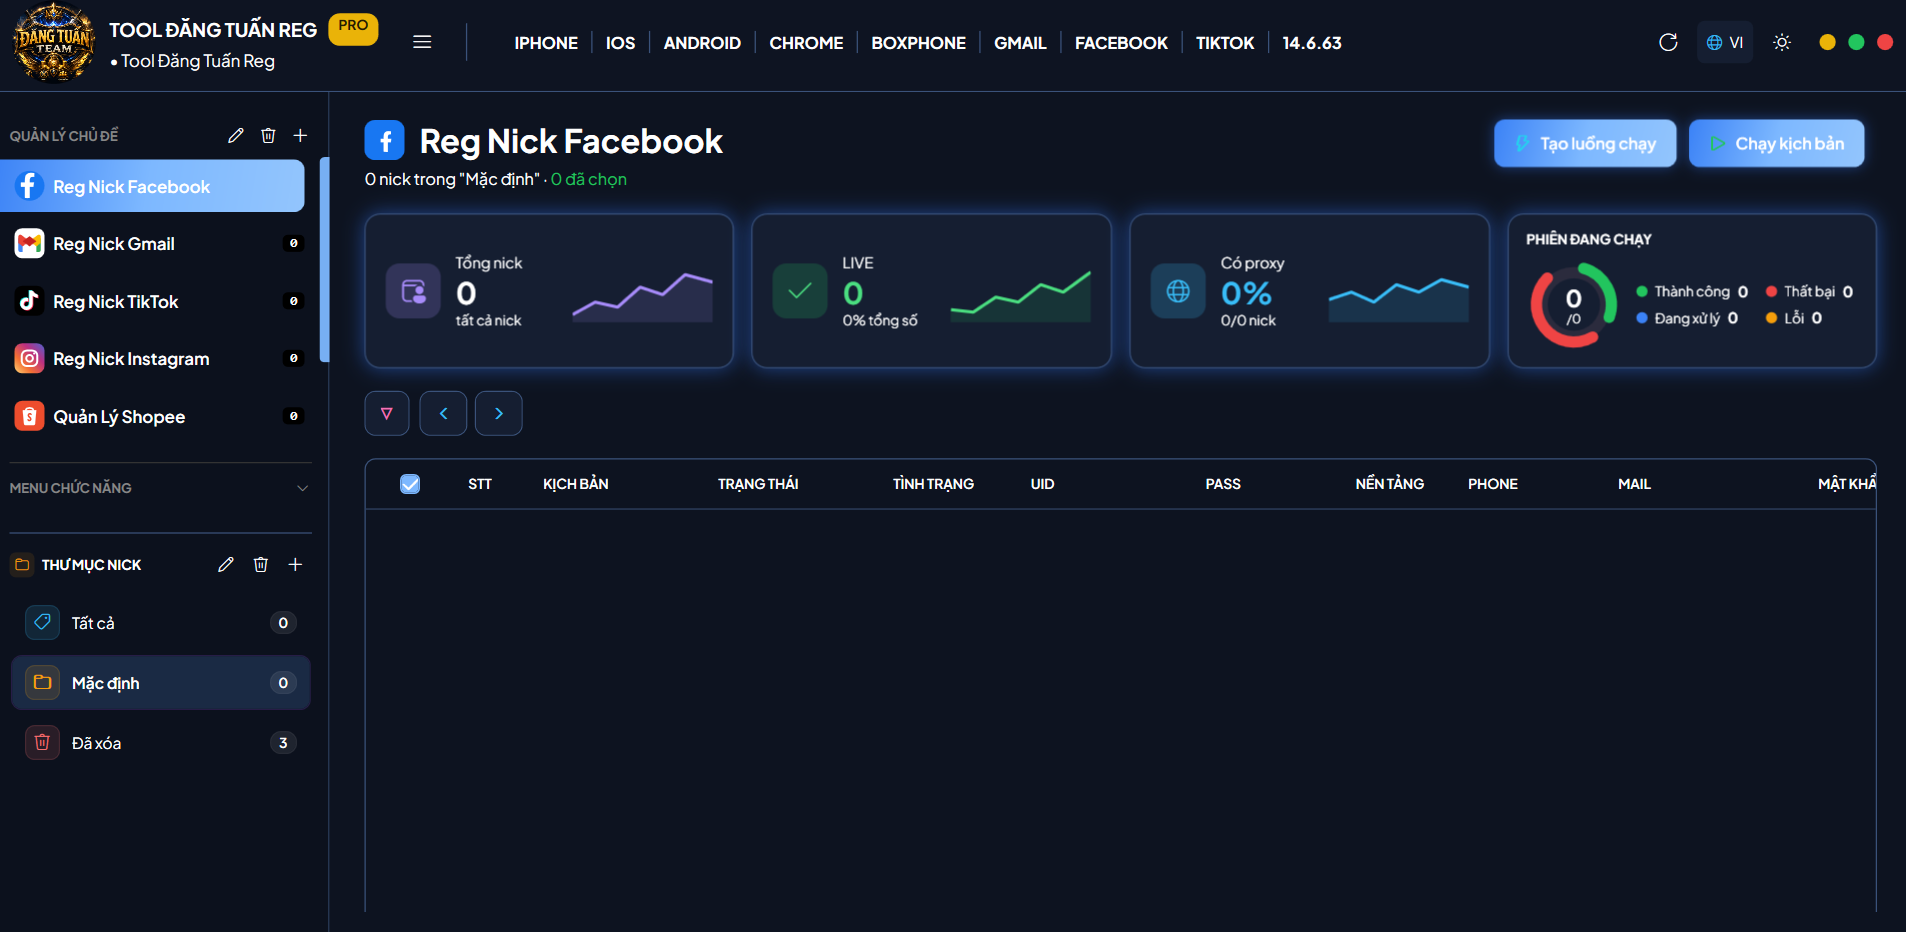Open the GMAIL menu
This screenshot has height=932, width=1906.
click(x=1020, y=43)
